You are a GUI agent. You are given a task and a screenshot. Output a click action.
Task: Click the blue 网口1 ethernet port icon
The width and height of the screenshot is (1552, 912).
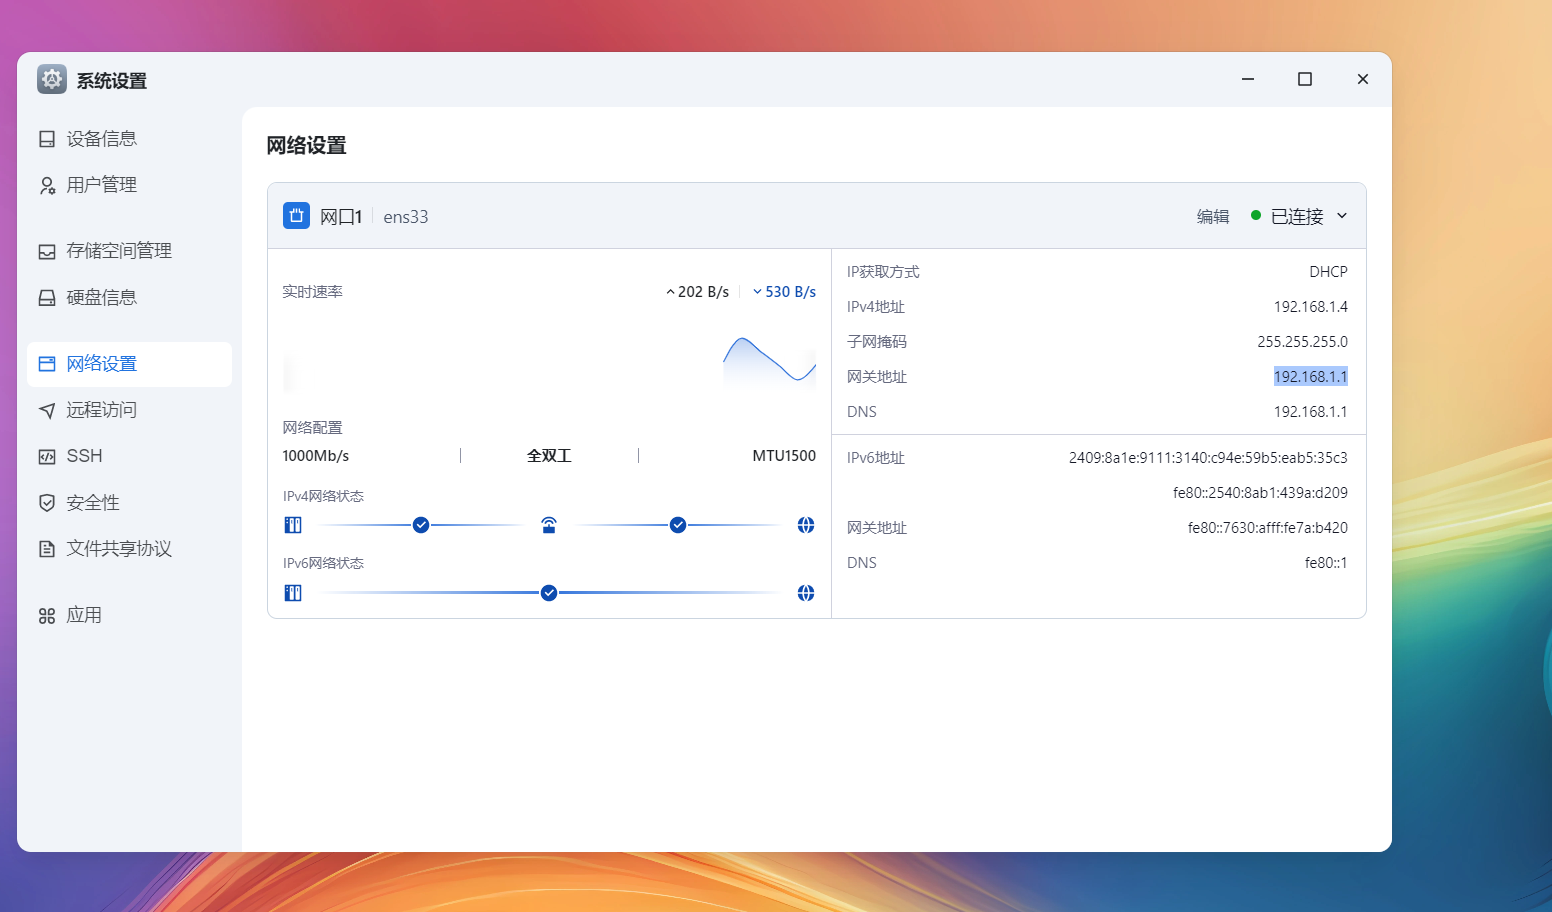pos(296,216)
